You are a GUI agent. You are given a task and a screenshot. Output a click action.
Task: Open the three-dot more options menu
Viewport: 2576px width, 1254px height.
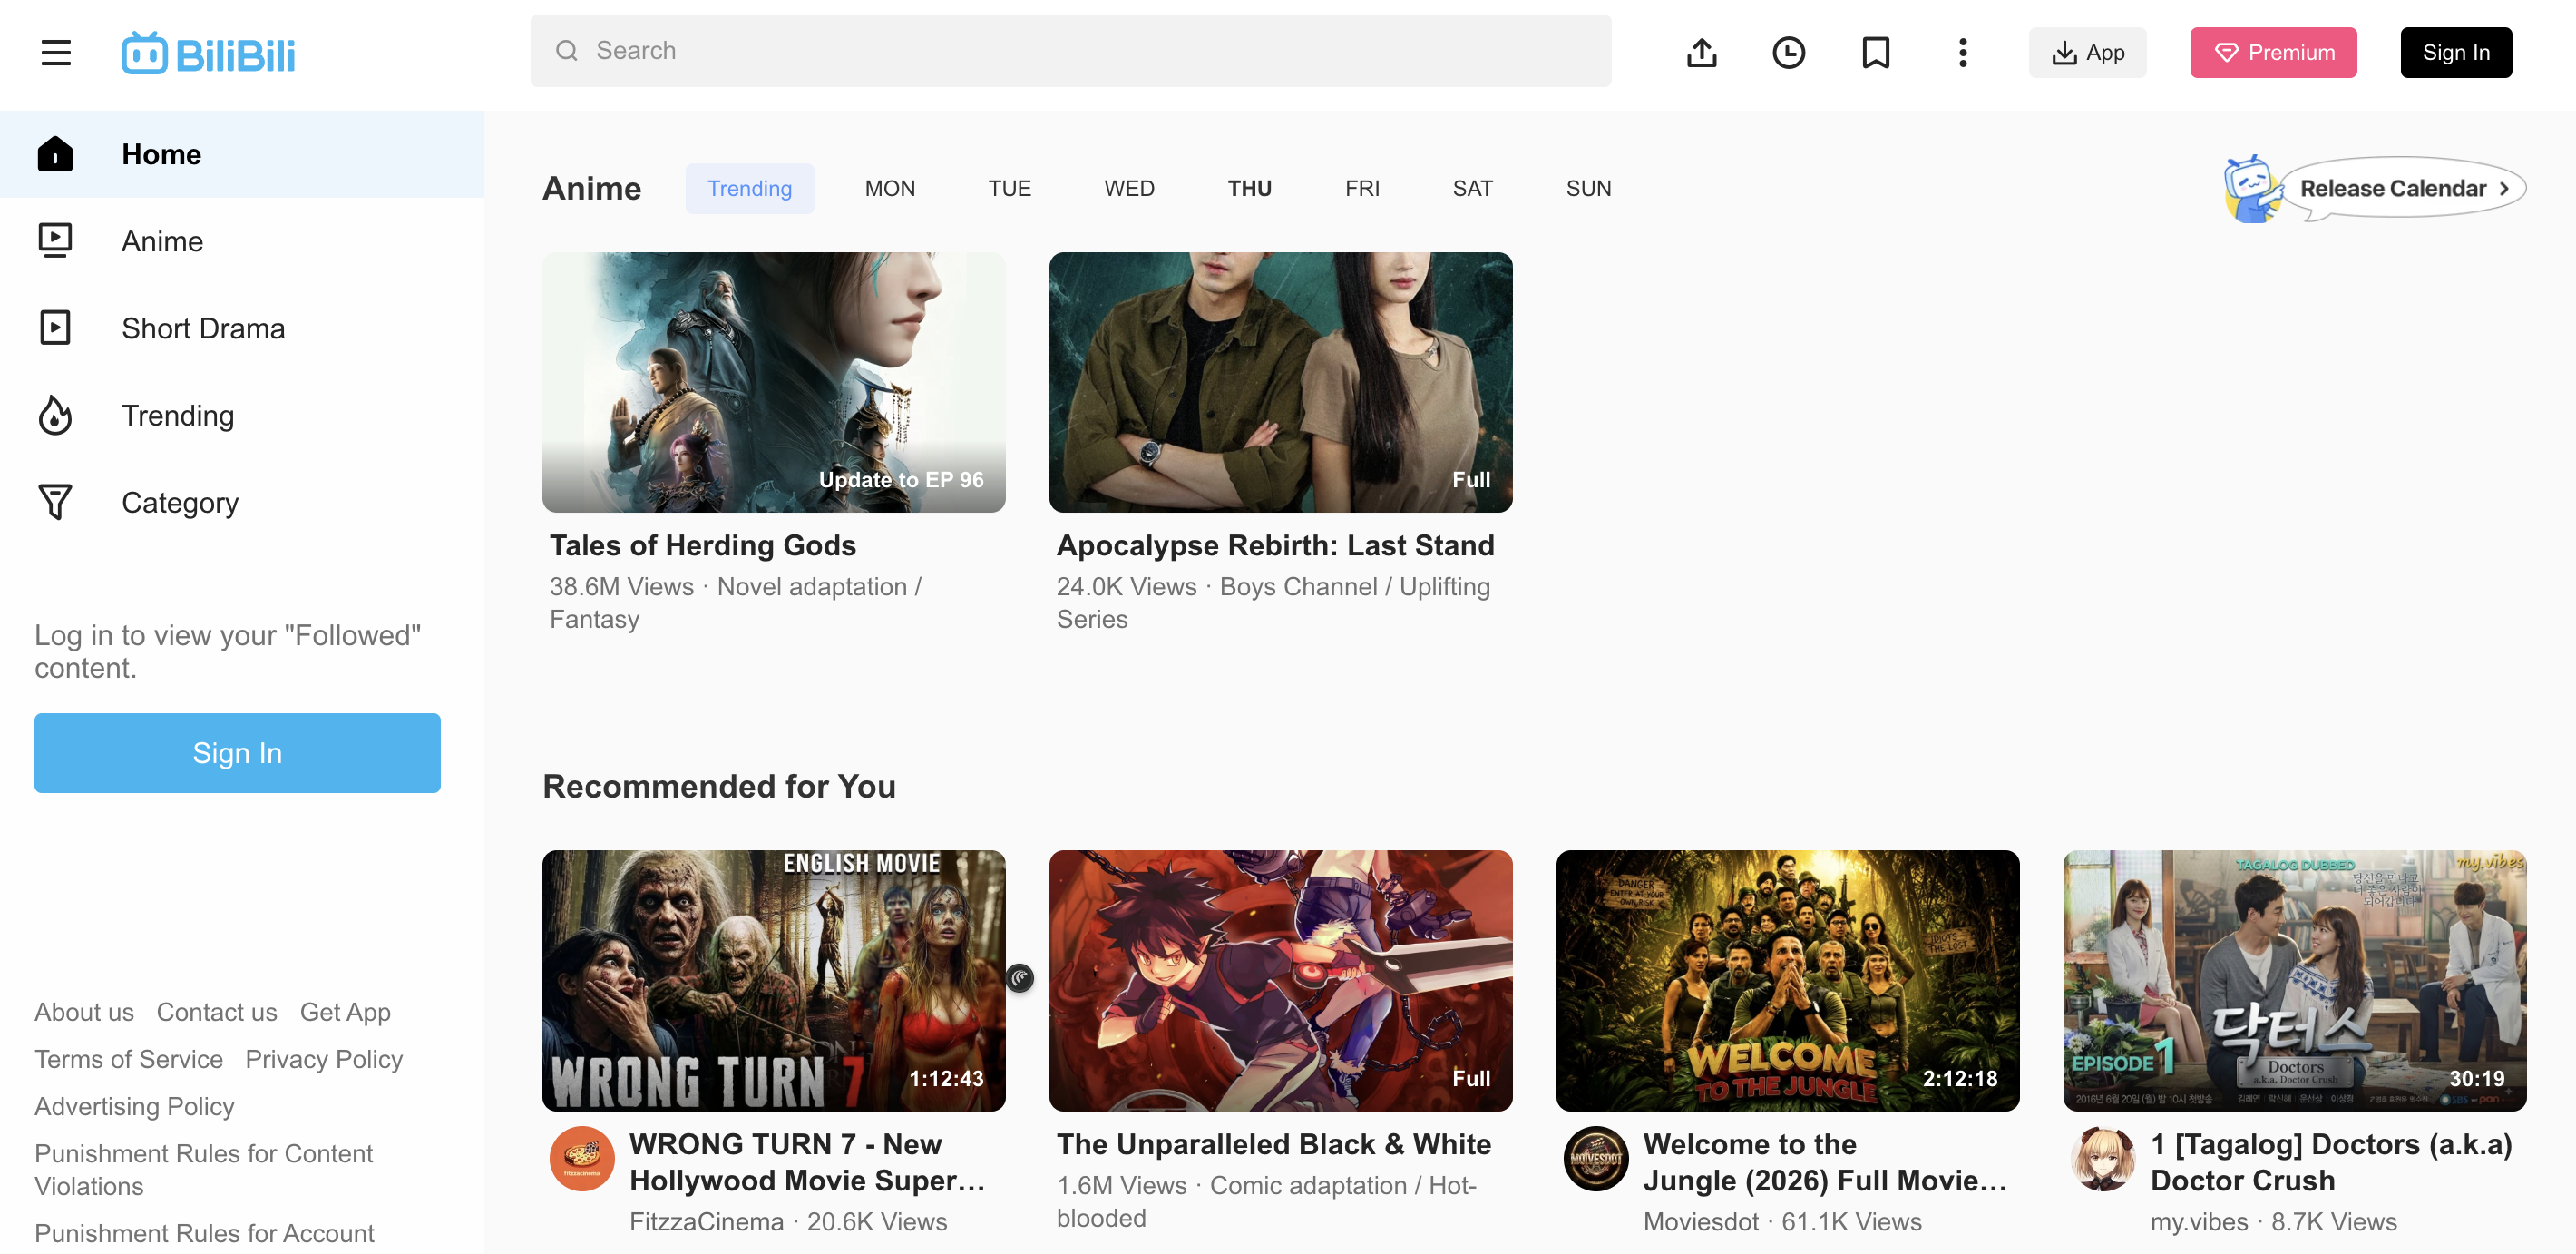click(1962, 52)
